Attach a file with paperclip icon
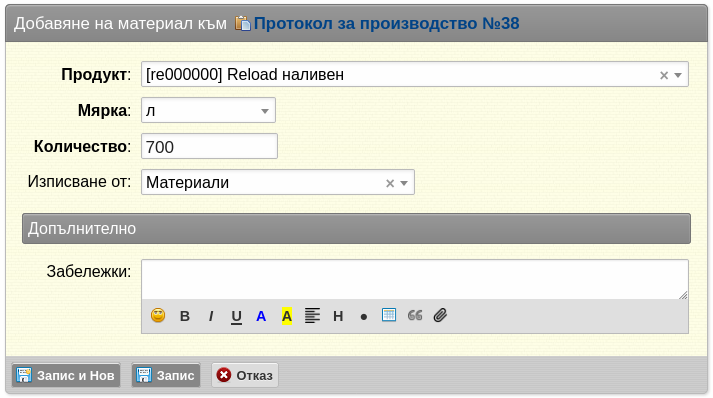Image resolution: width=713 pixels, height=398 pixels. [440, 315]
